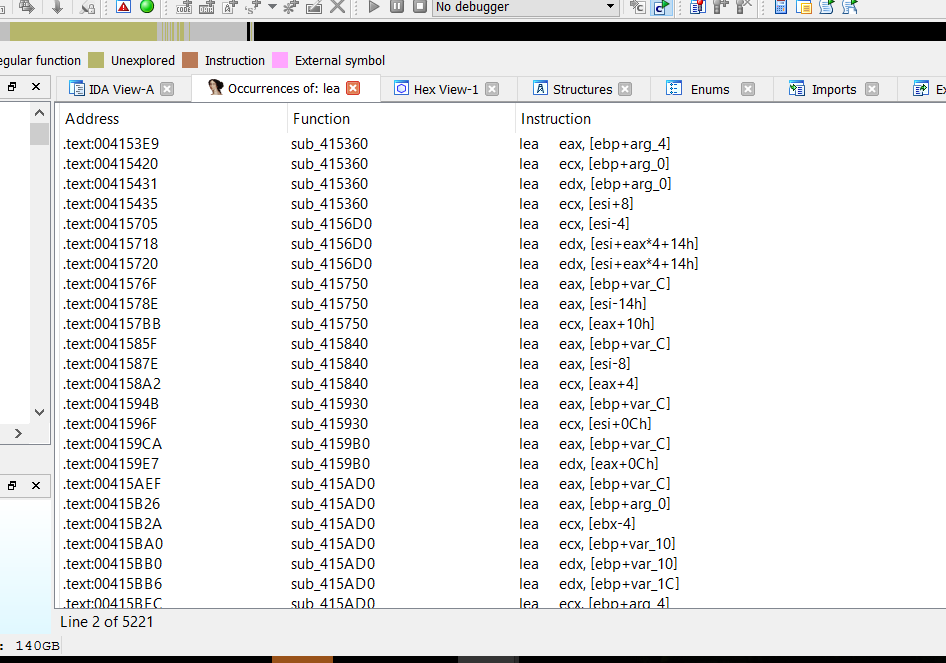This screenshot has height=663, width=946.
Task: Open the 'No debugger' dropdown
Action: pos(610,7)
